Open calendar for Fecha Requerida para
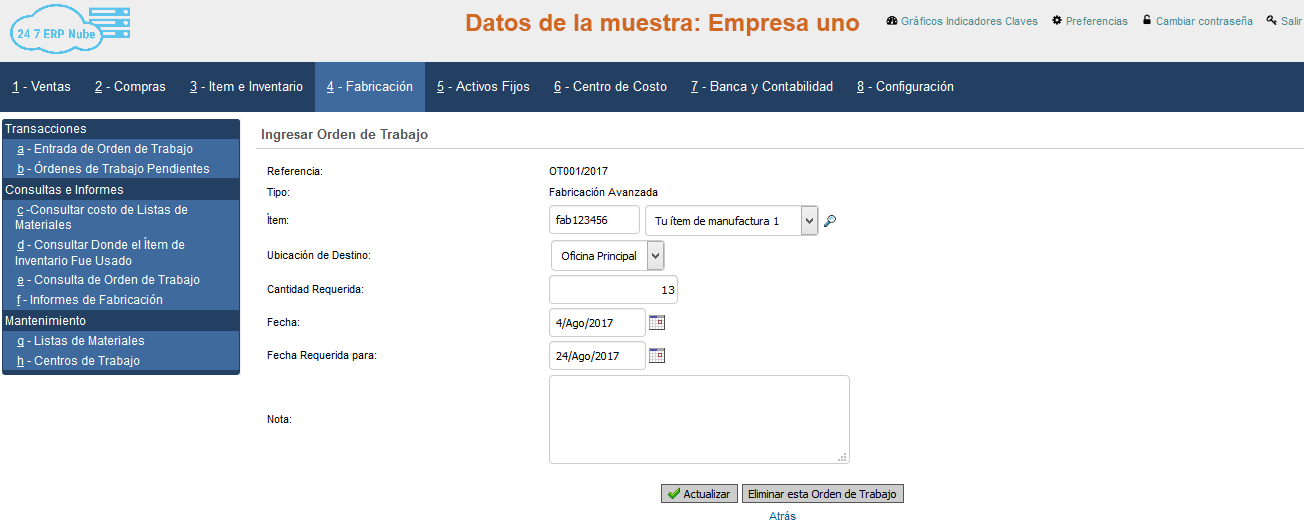The width and height of the screenshot is (1304, 531). click(x=657, y=355)
